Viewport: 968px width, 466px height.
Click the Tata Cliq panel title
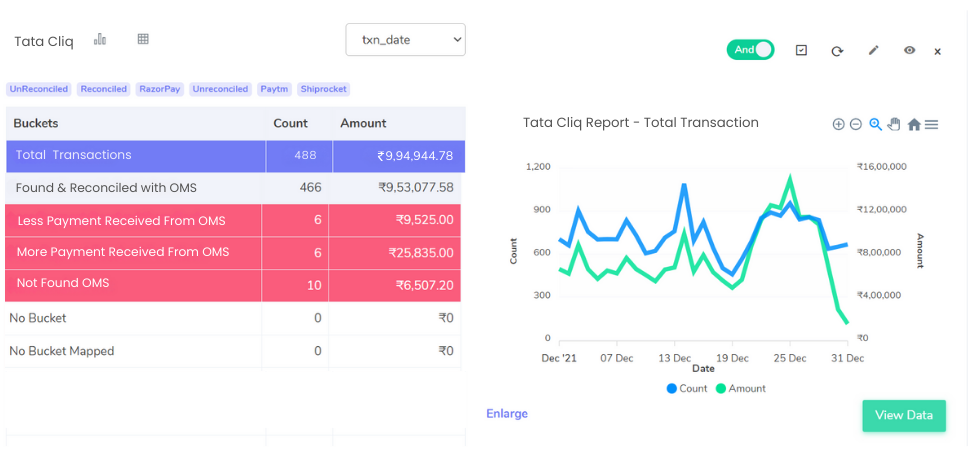pos(44,42)
